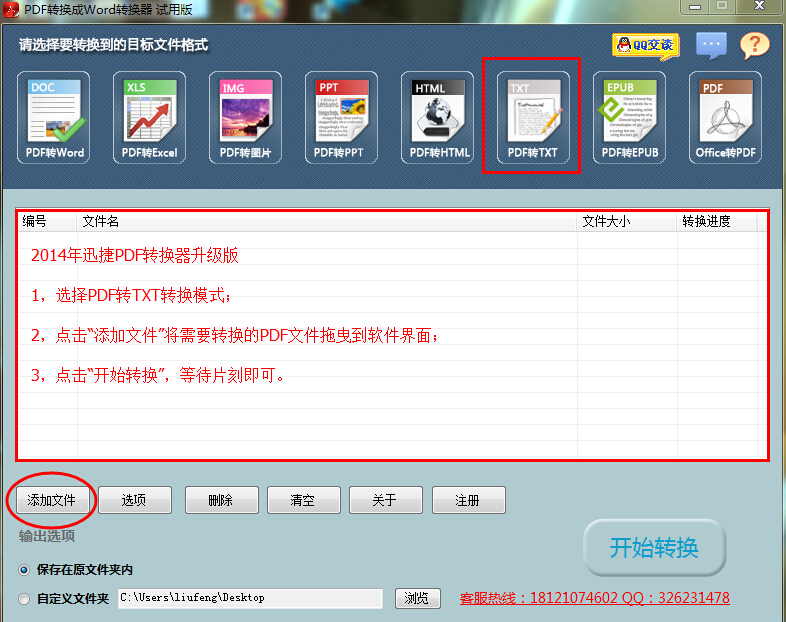This screenshot has height=622, width=786.
Task: Pick the PDF转PPT conversion icon
Action: click(341, 117)
